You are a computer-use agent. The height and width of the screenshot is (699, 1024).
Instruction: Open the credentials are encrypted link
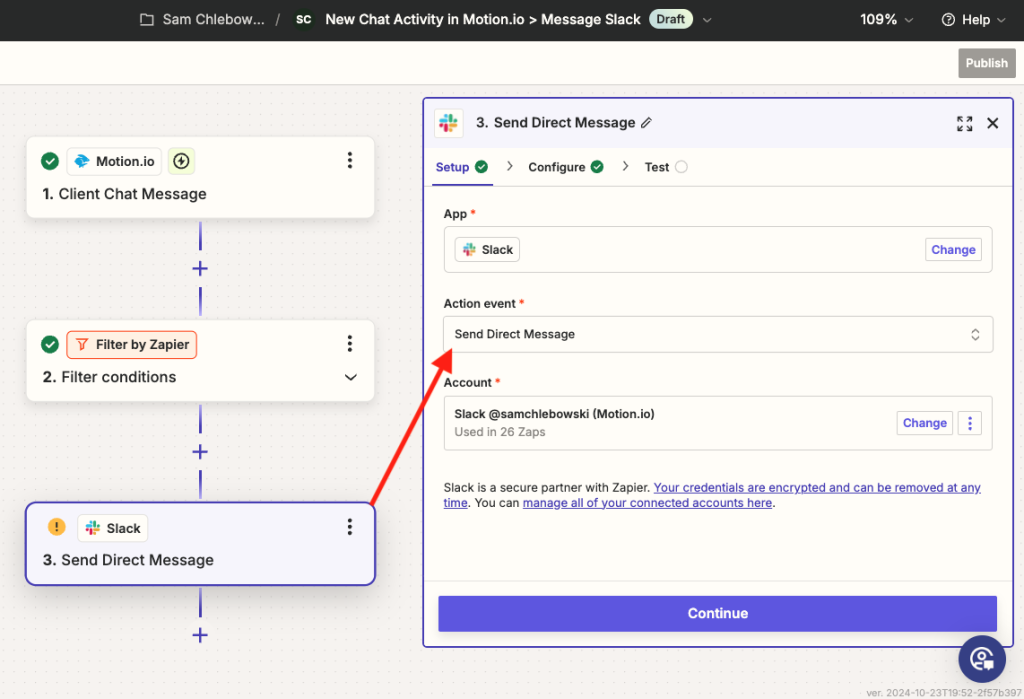816,487
